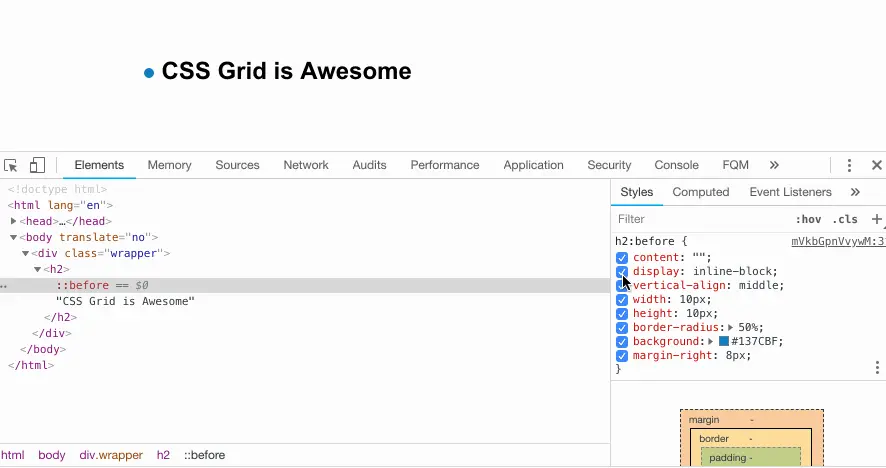
Task: Select ::before in the breadcrumb bar
Action: pos(204,455)
